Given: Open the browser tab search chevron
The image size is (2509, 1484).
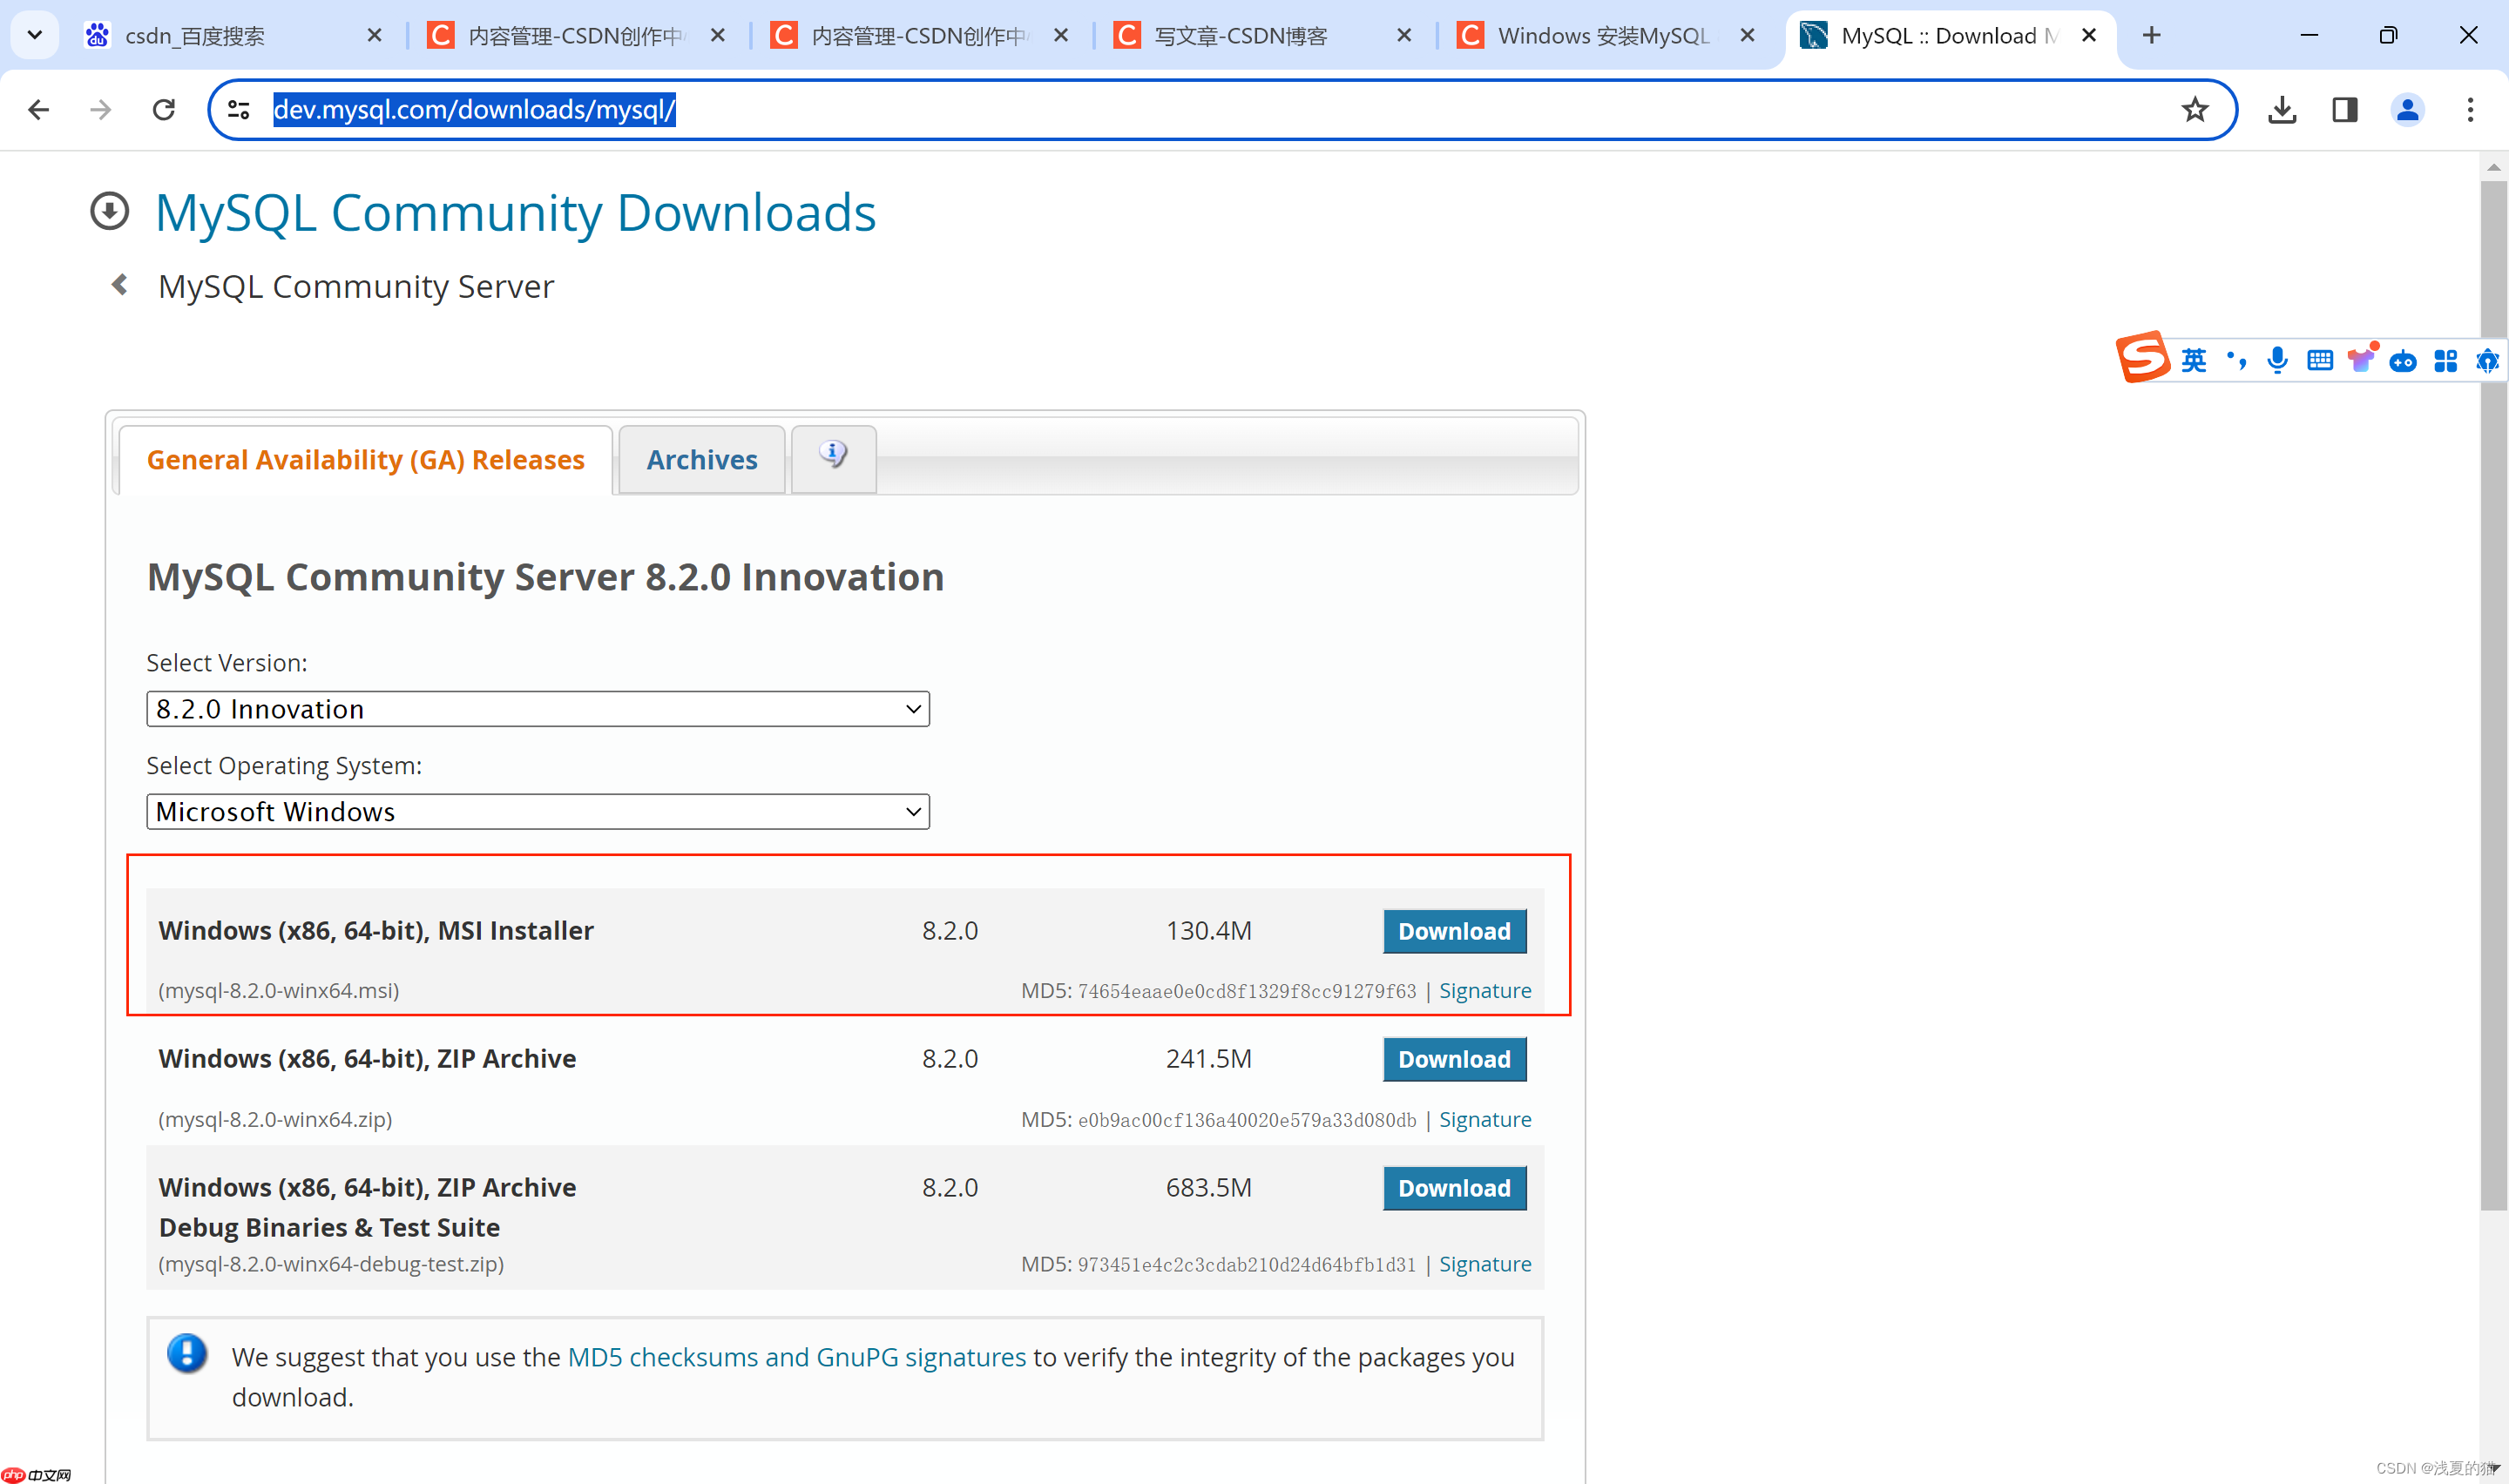Looking at the screenshot, I should (x=34, y=34).
